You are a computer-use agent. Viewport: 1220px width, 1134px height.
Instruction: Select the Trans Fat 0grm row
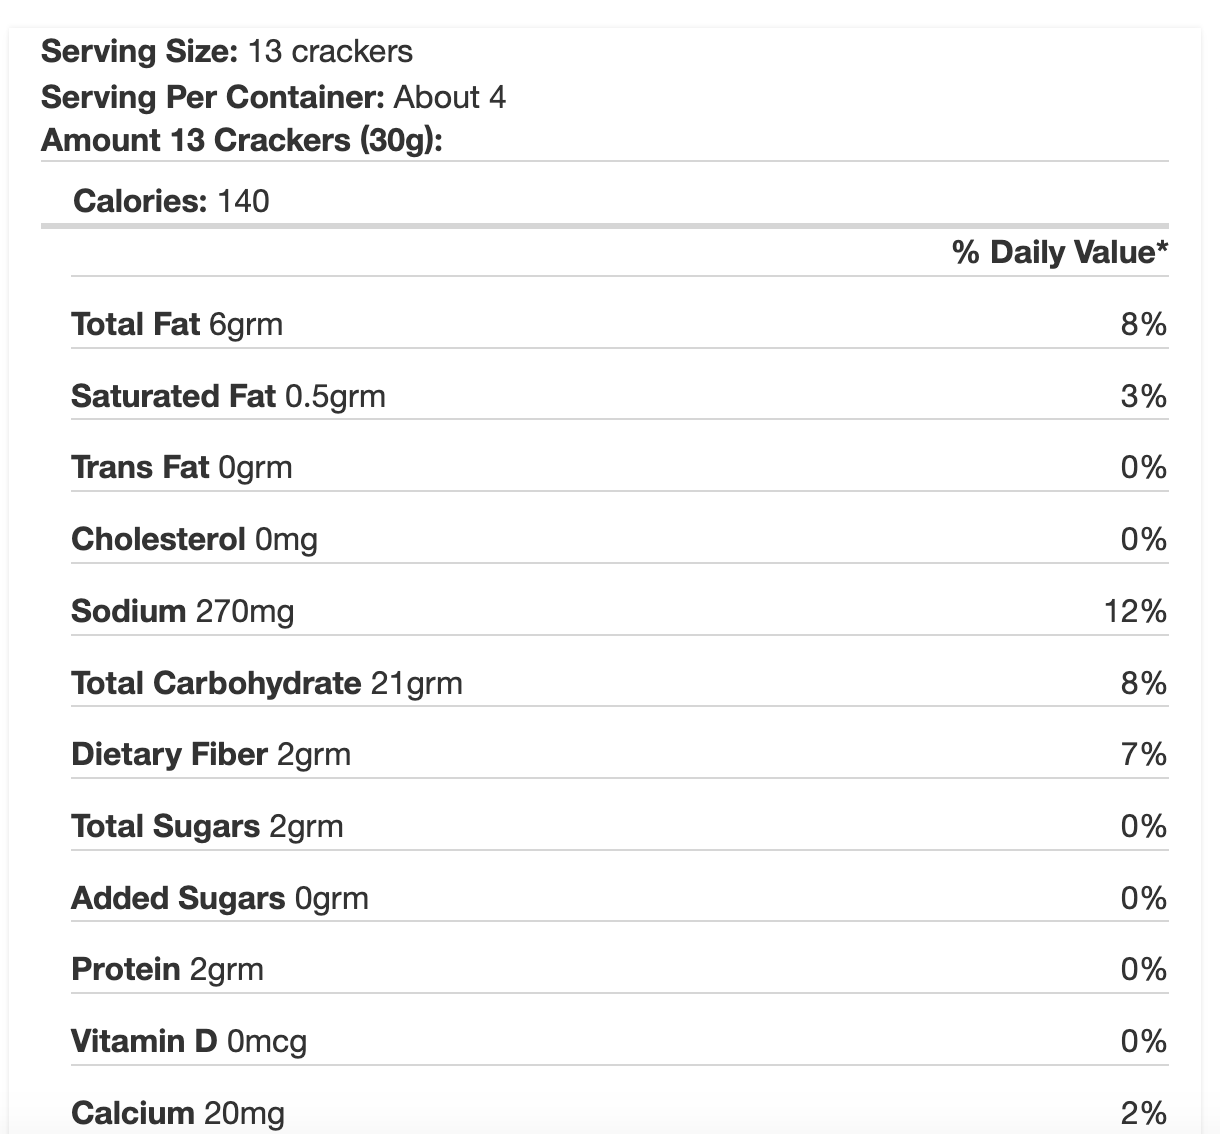[x=620, y=467]
